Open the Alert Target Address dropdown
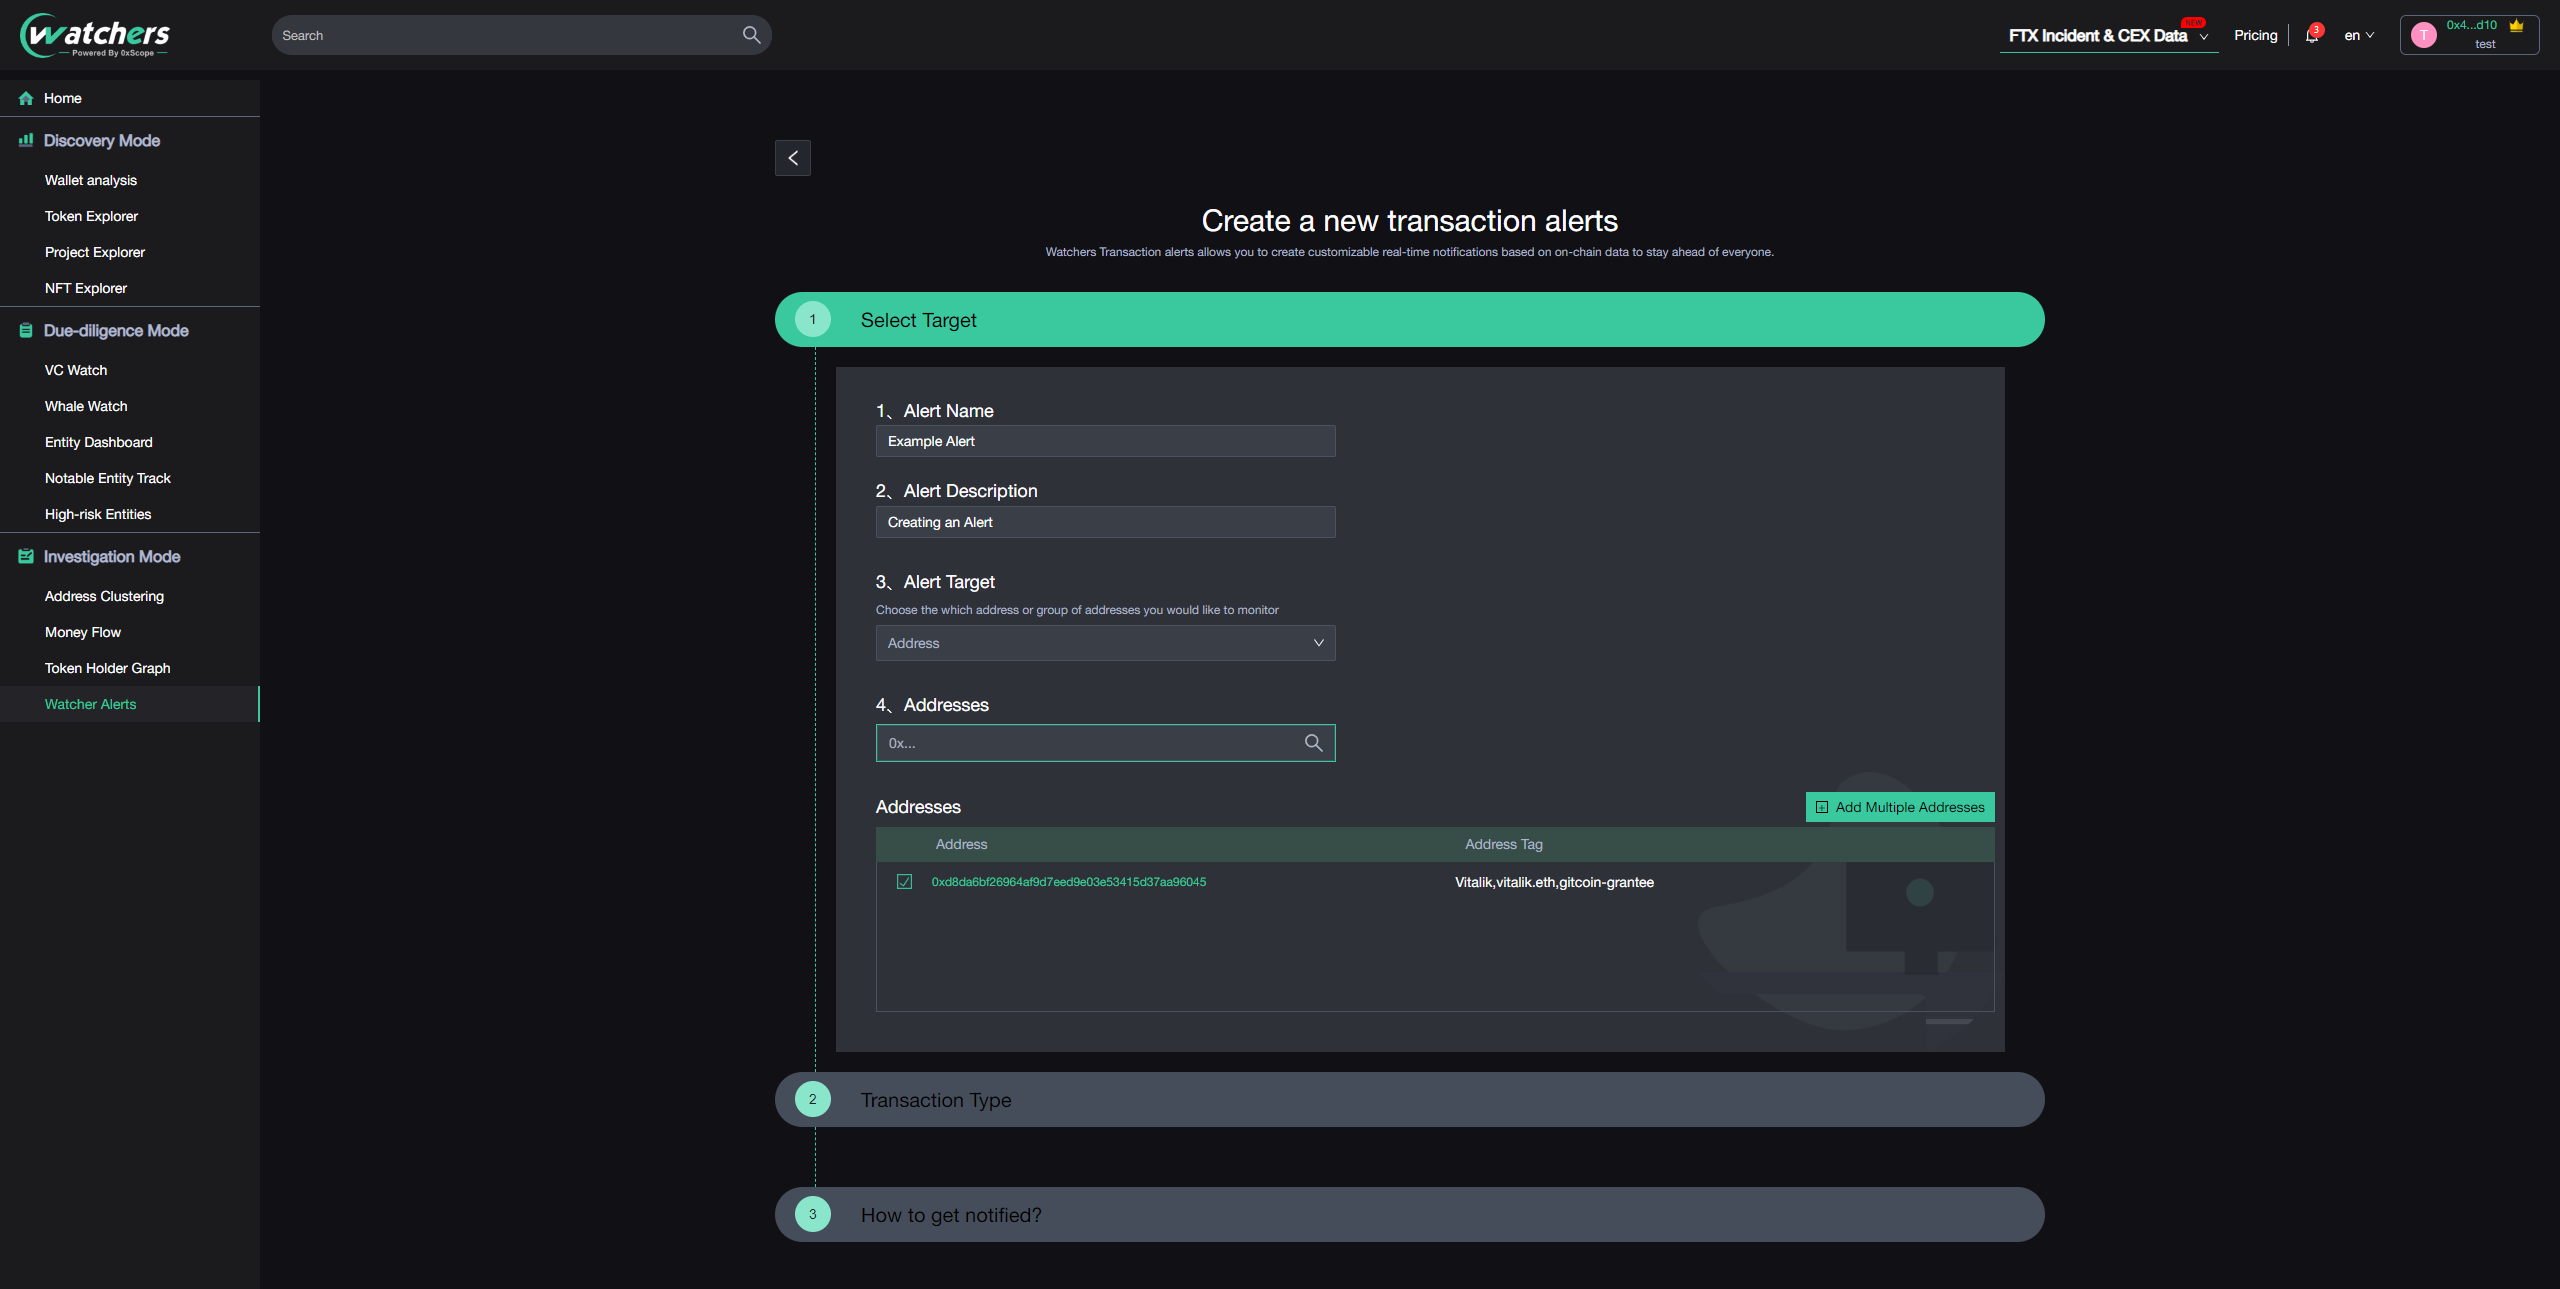2560x1289 pixels. coord(1105,643)
